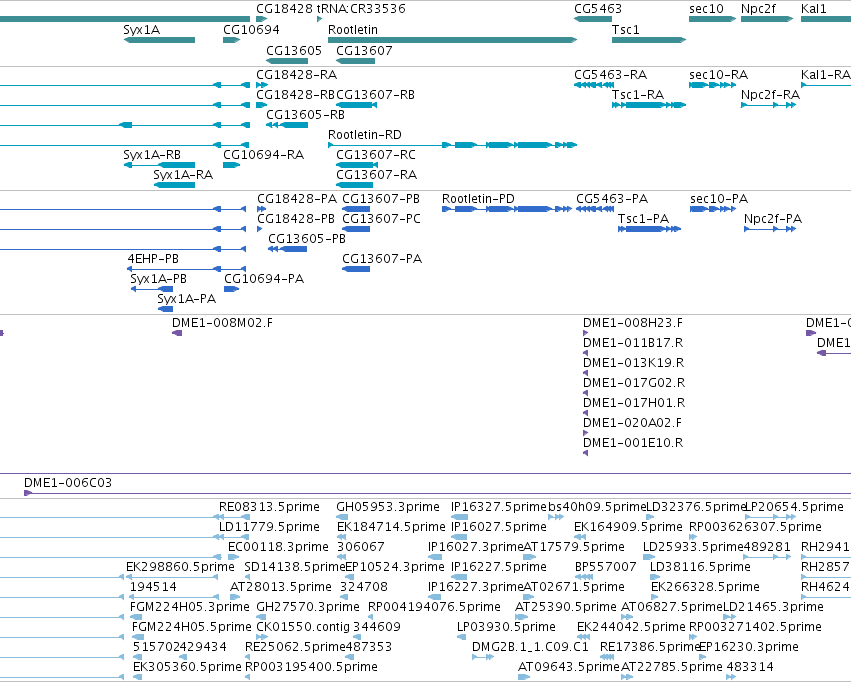Click the LD38116.5prime EST
Image resolution: width=851 pixels, height=682 pixels.
(x=655, y=577)
